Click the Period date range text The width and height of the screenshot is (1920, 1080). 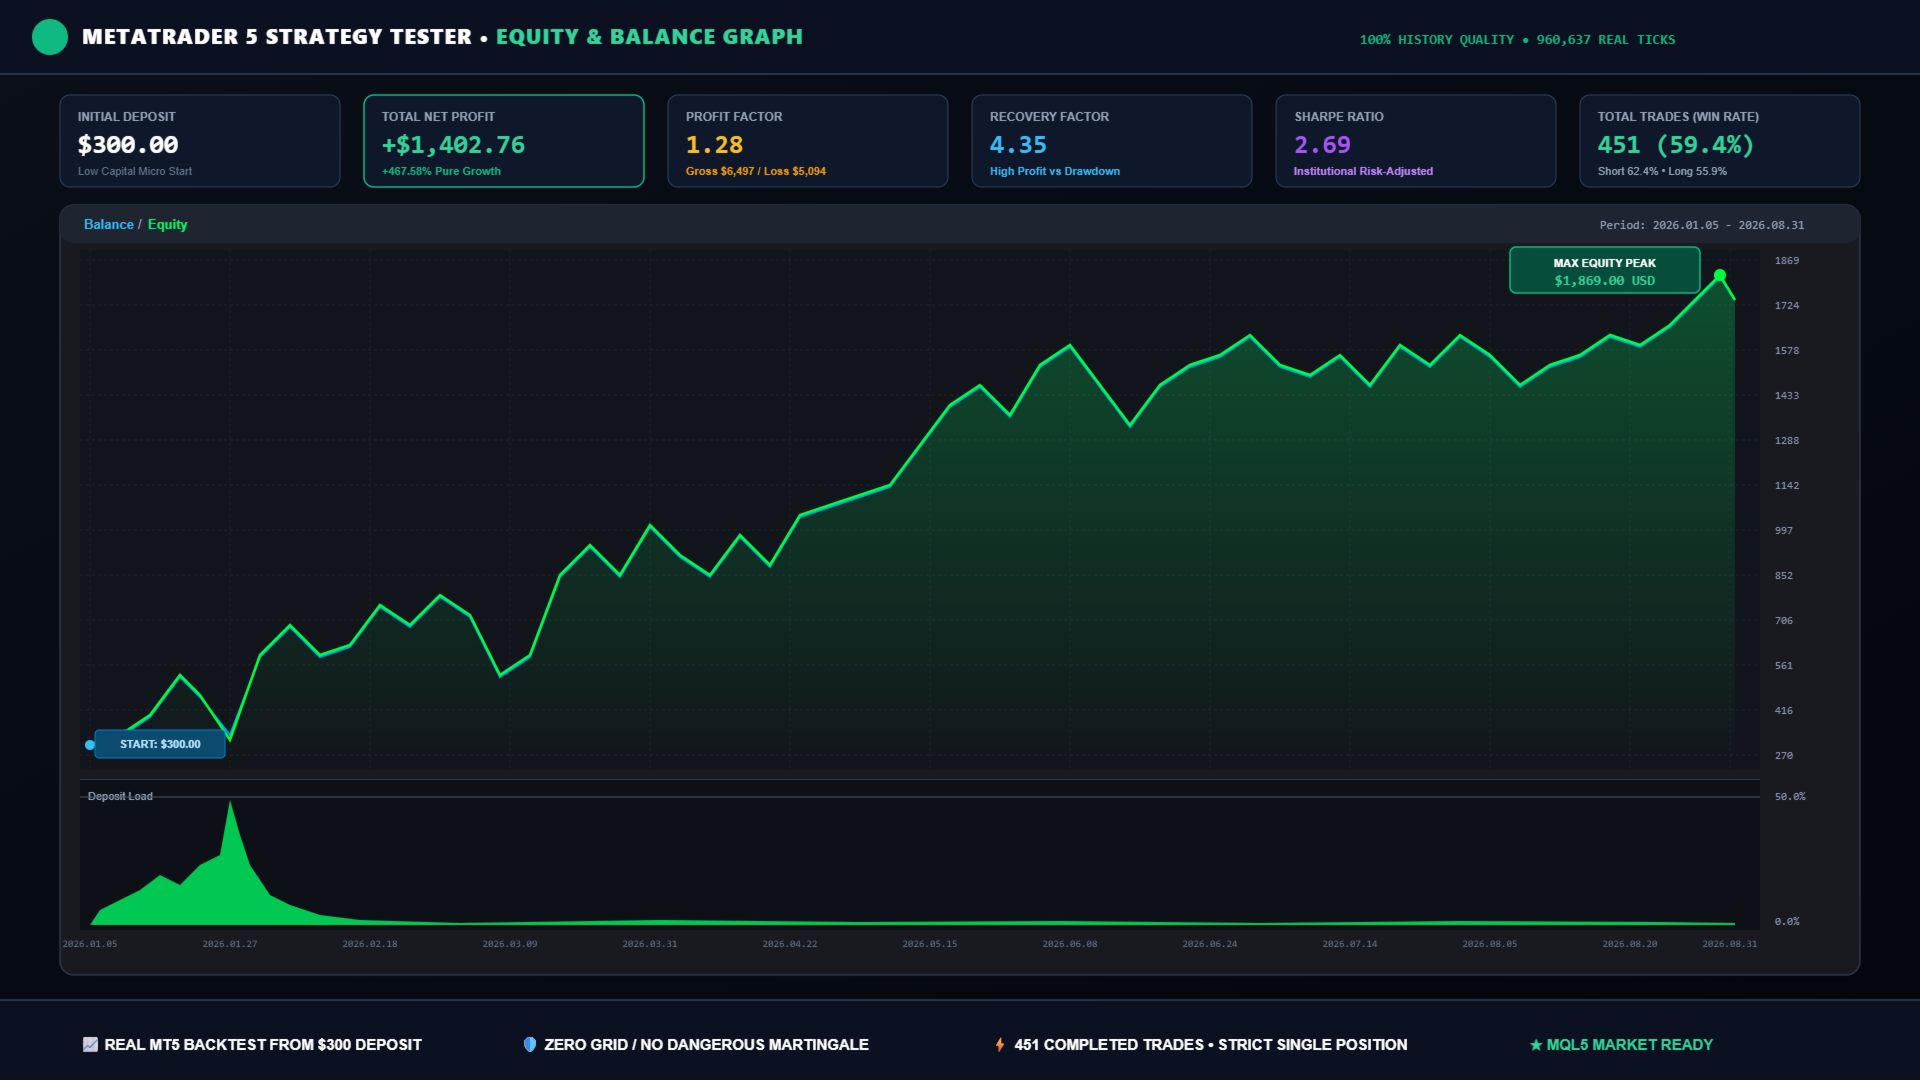coord(1702,225)
